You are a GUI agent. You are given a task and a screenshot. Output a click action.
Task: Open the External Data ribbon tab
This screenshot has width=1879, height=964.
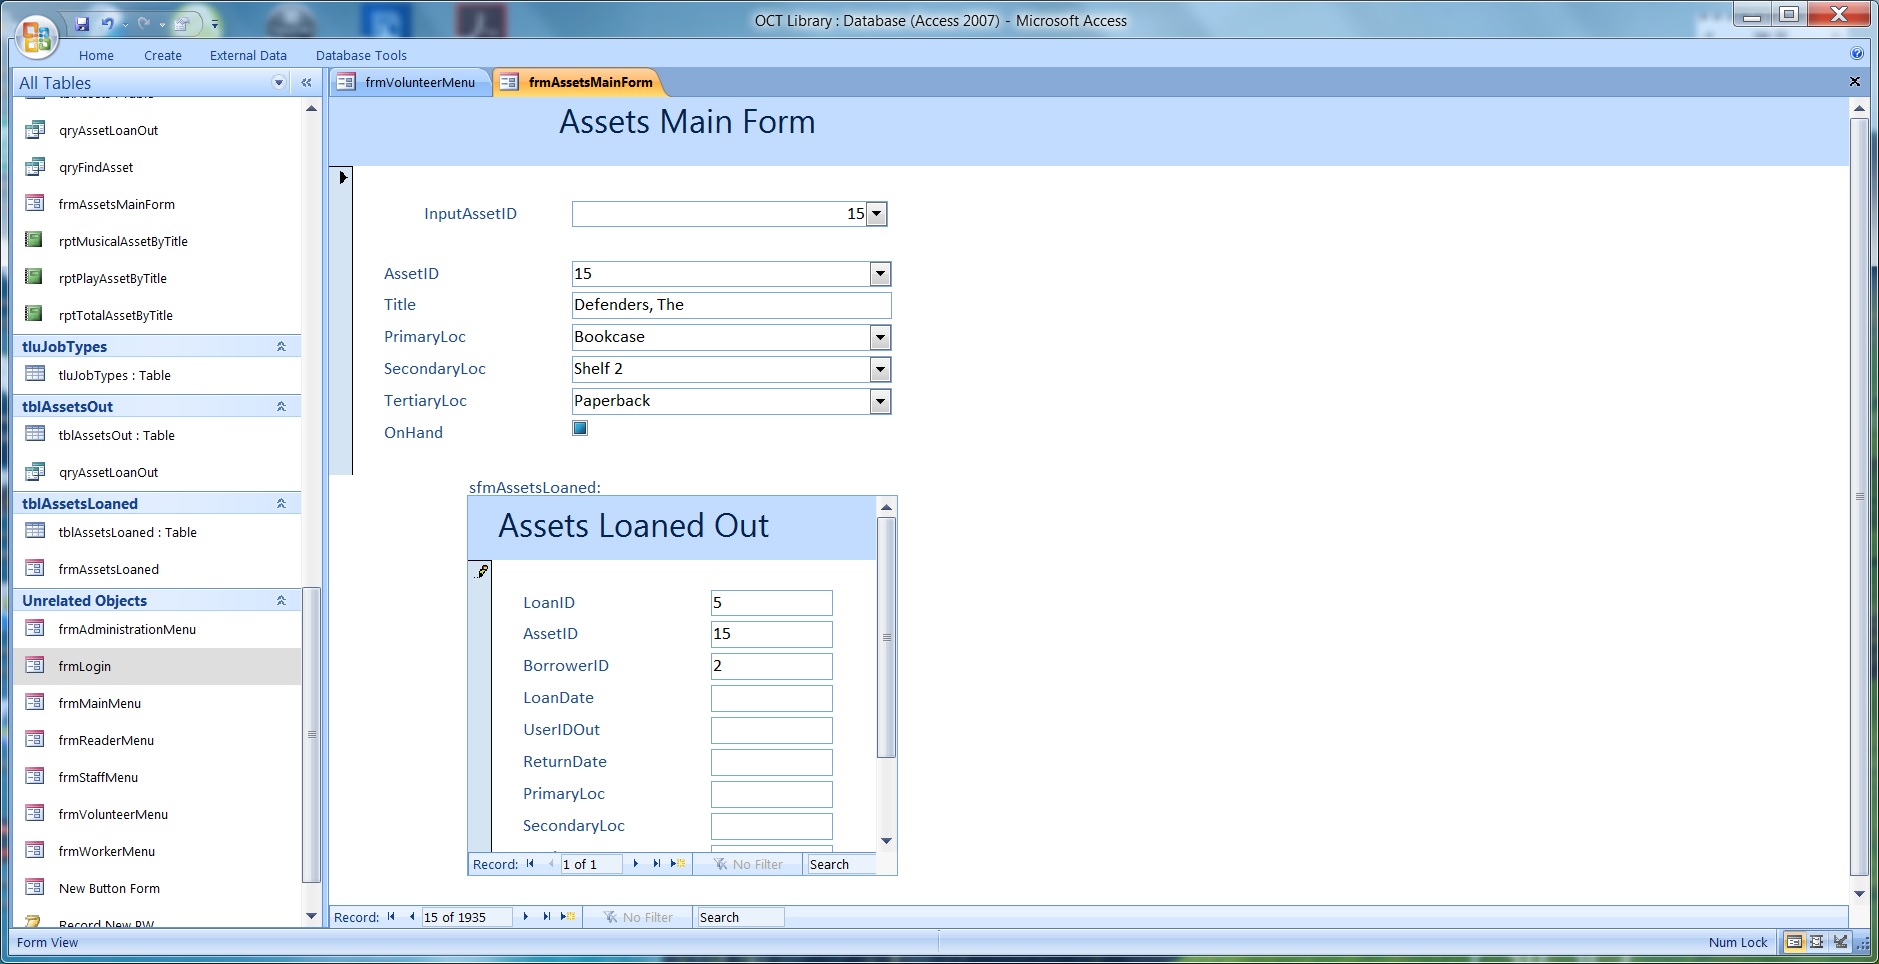(248, 55)
